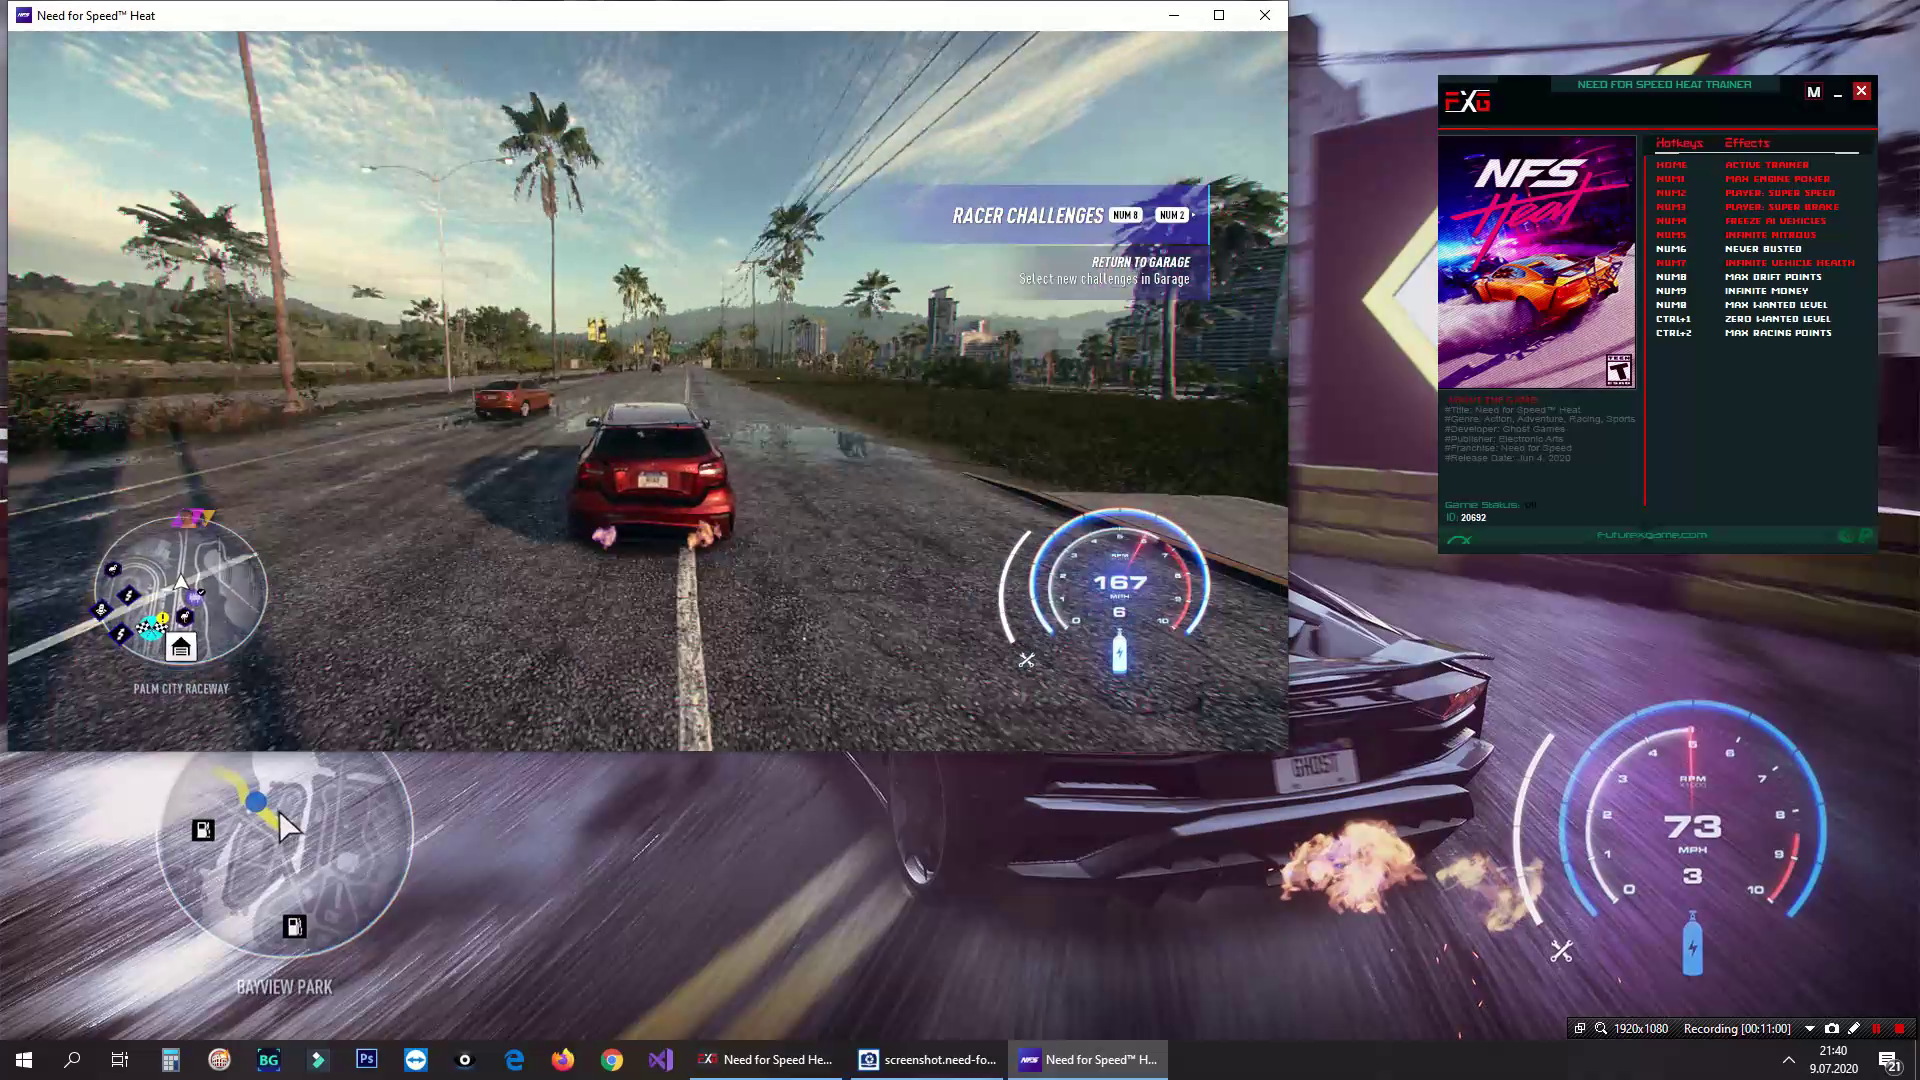Stop the recording with red square
The width and height of the screenshot is (1920, 1080).
pyautogui.click(x=1898, y=1028)
